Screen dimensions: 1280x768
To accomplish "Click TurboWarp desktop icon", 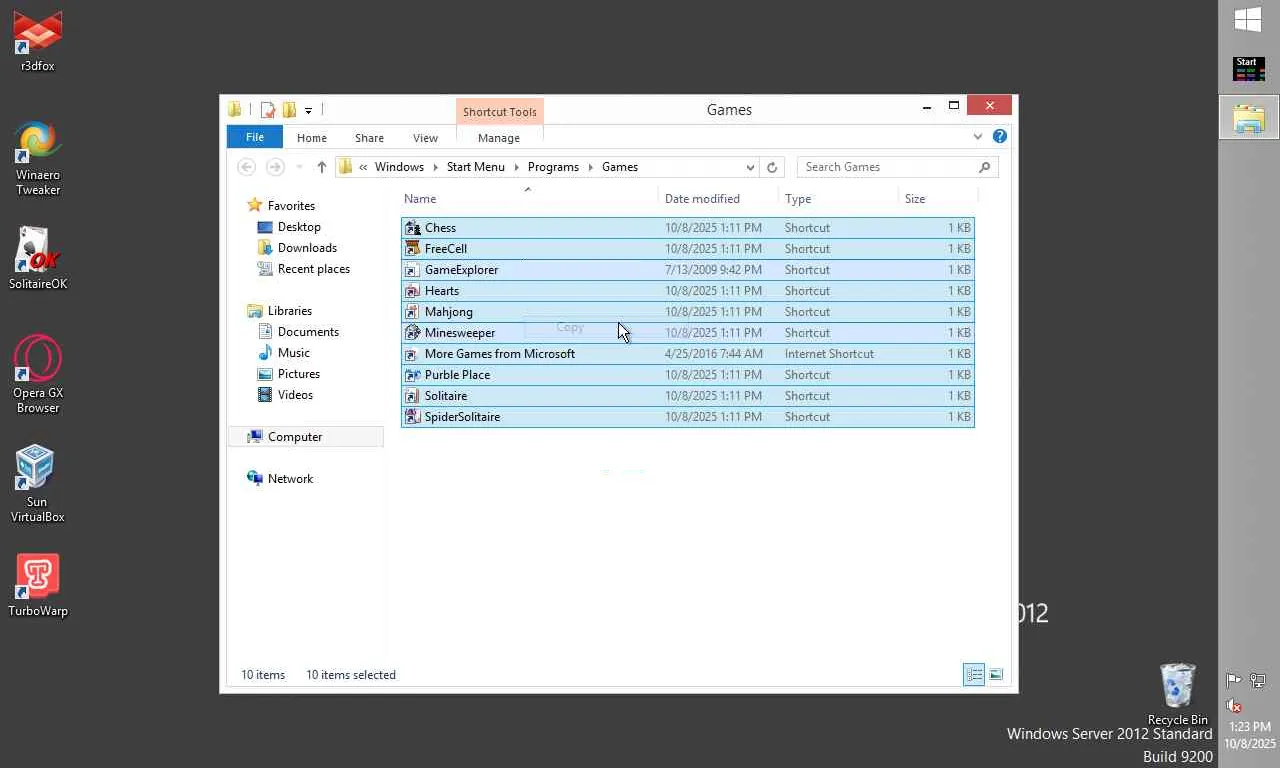I will pos(38,586).
